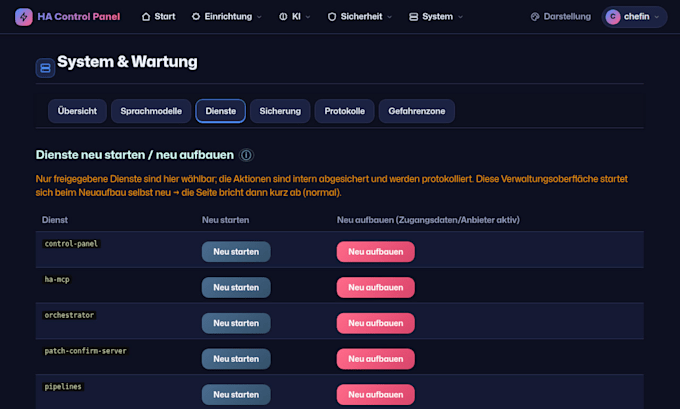Screen dimensions: 680x409
Task: Click the control-panel service name
Action: [71, 244]
